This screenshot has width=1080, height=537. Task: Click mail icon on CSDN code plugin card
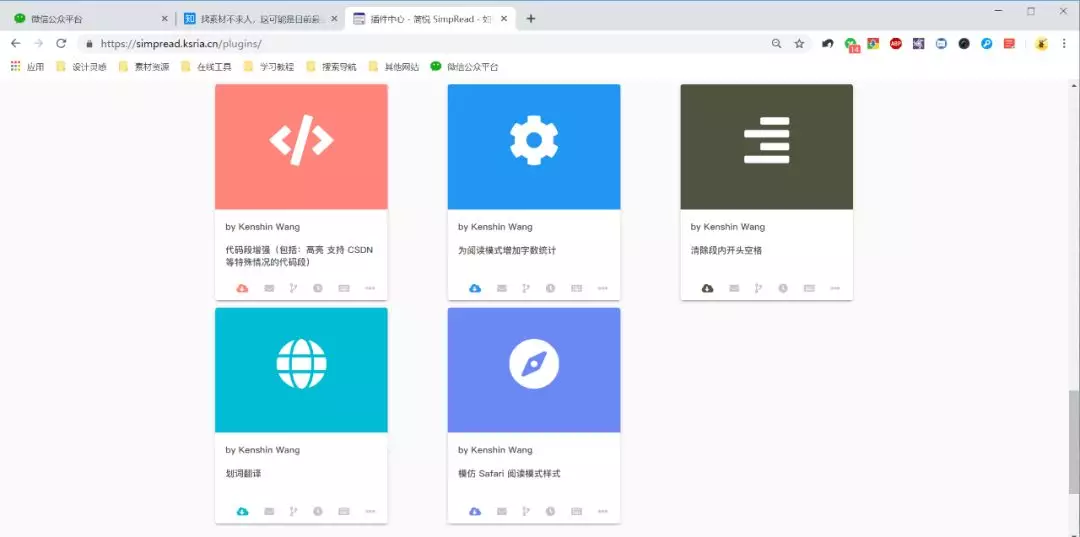tap(269, 288)
